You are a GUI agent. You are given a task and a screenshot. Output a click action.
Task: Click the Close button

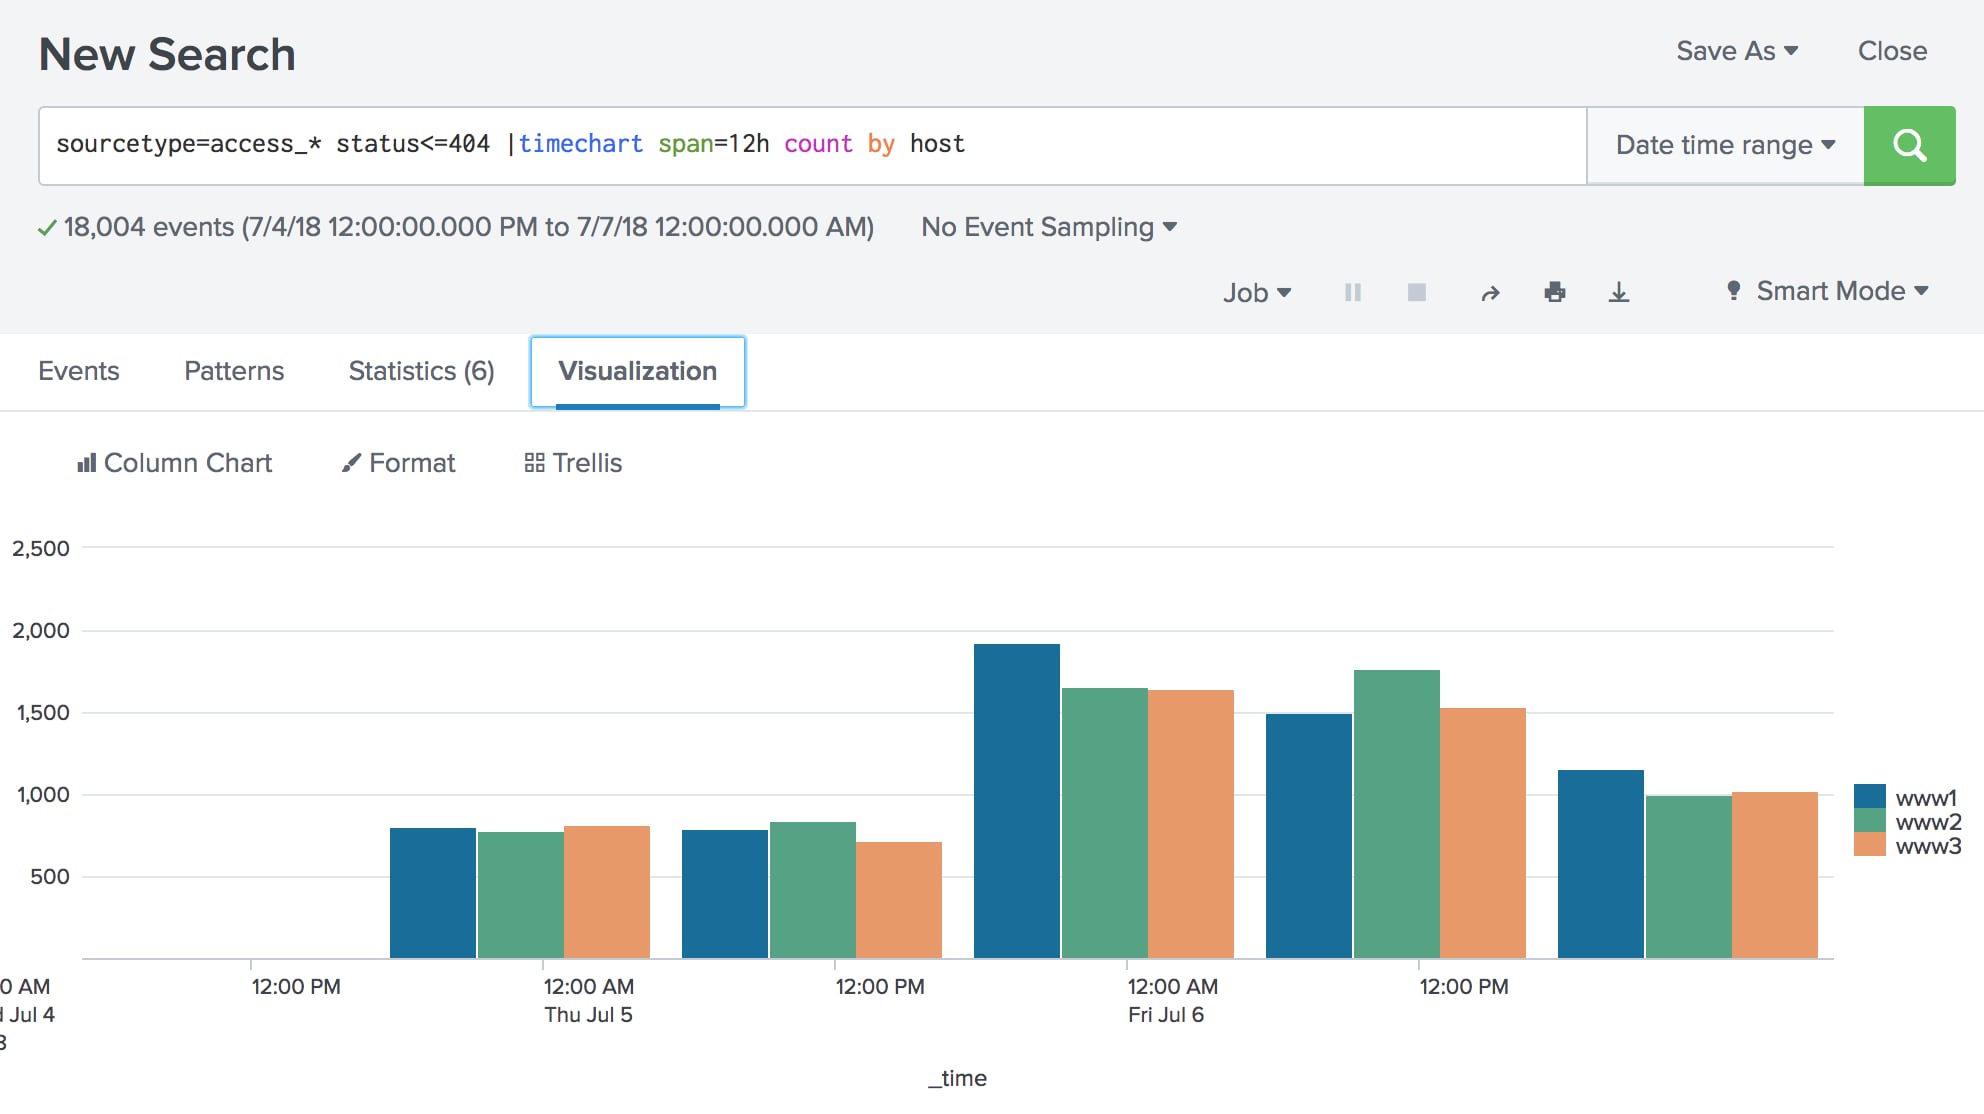pyautogui.click(x=1893, y=52)
